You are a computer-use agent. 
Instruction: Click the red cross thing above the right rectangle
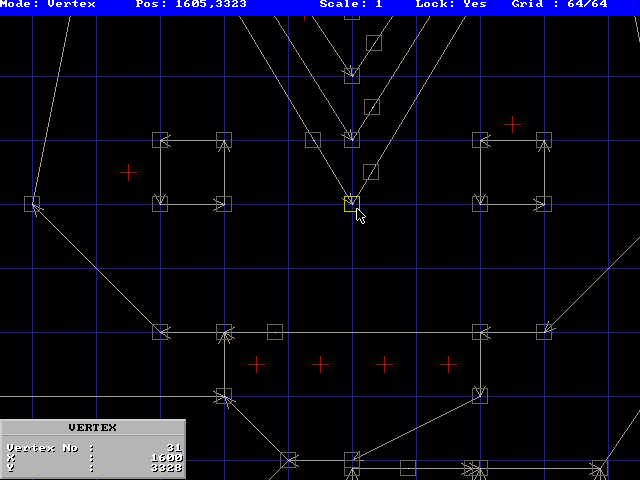point(512,124)
